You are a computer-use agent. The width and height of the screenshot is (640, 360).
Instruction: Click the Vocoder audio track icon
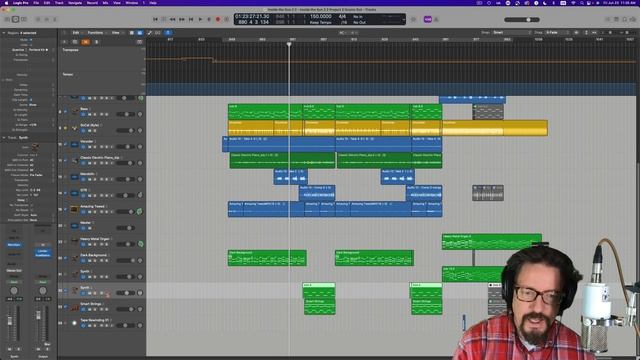[x=75, y=144]
